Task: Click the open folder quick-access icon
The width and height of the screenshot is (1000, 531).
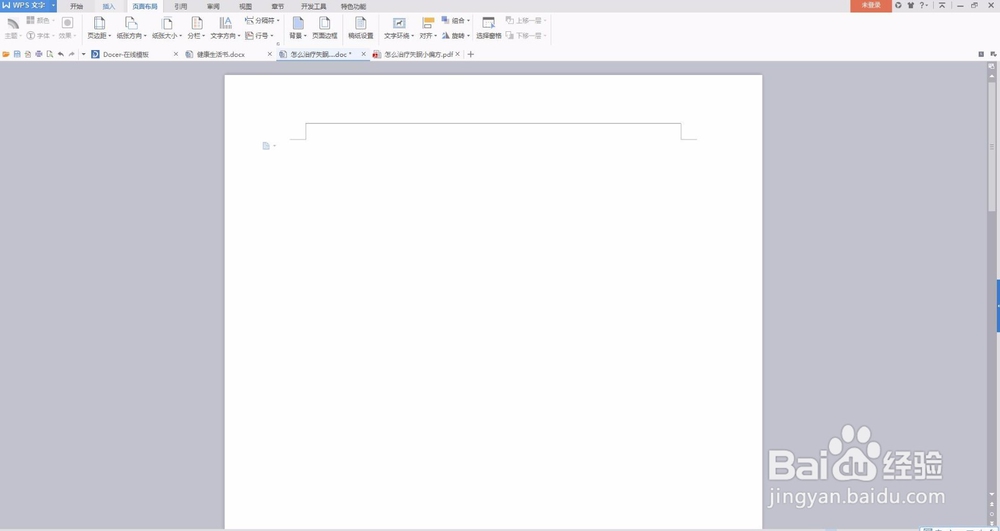Action: tap(6, 54)
